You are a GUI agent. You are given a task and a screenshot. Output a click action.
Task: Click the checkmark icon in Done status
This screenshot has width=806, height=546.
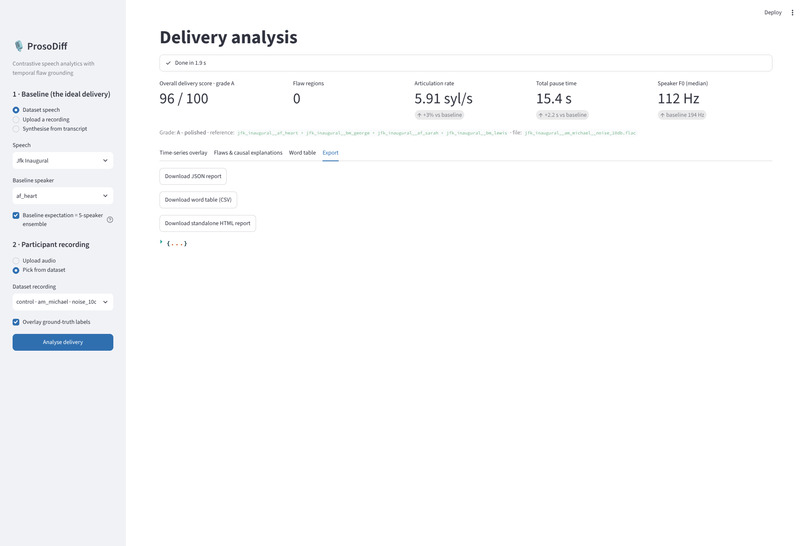click(168, 63)
